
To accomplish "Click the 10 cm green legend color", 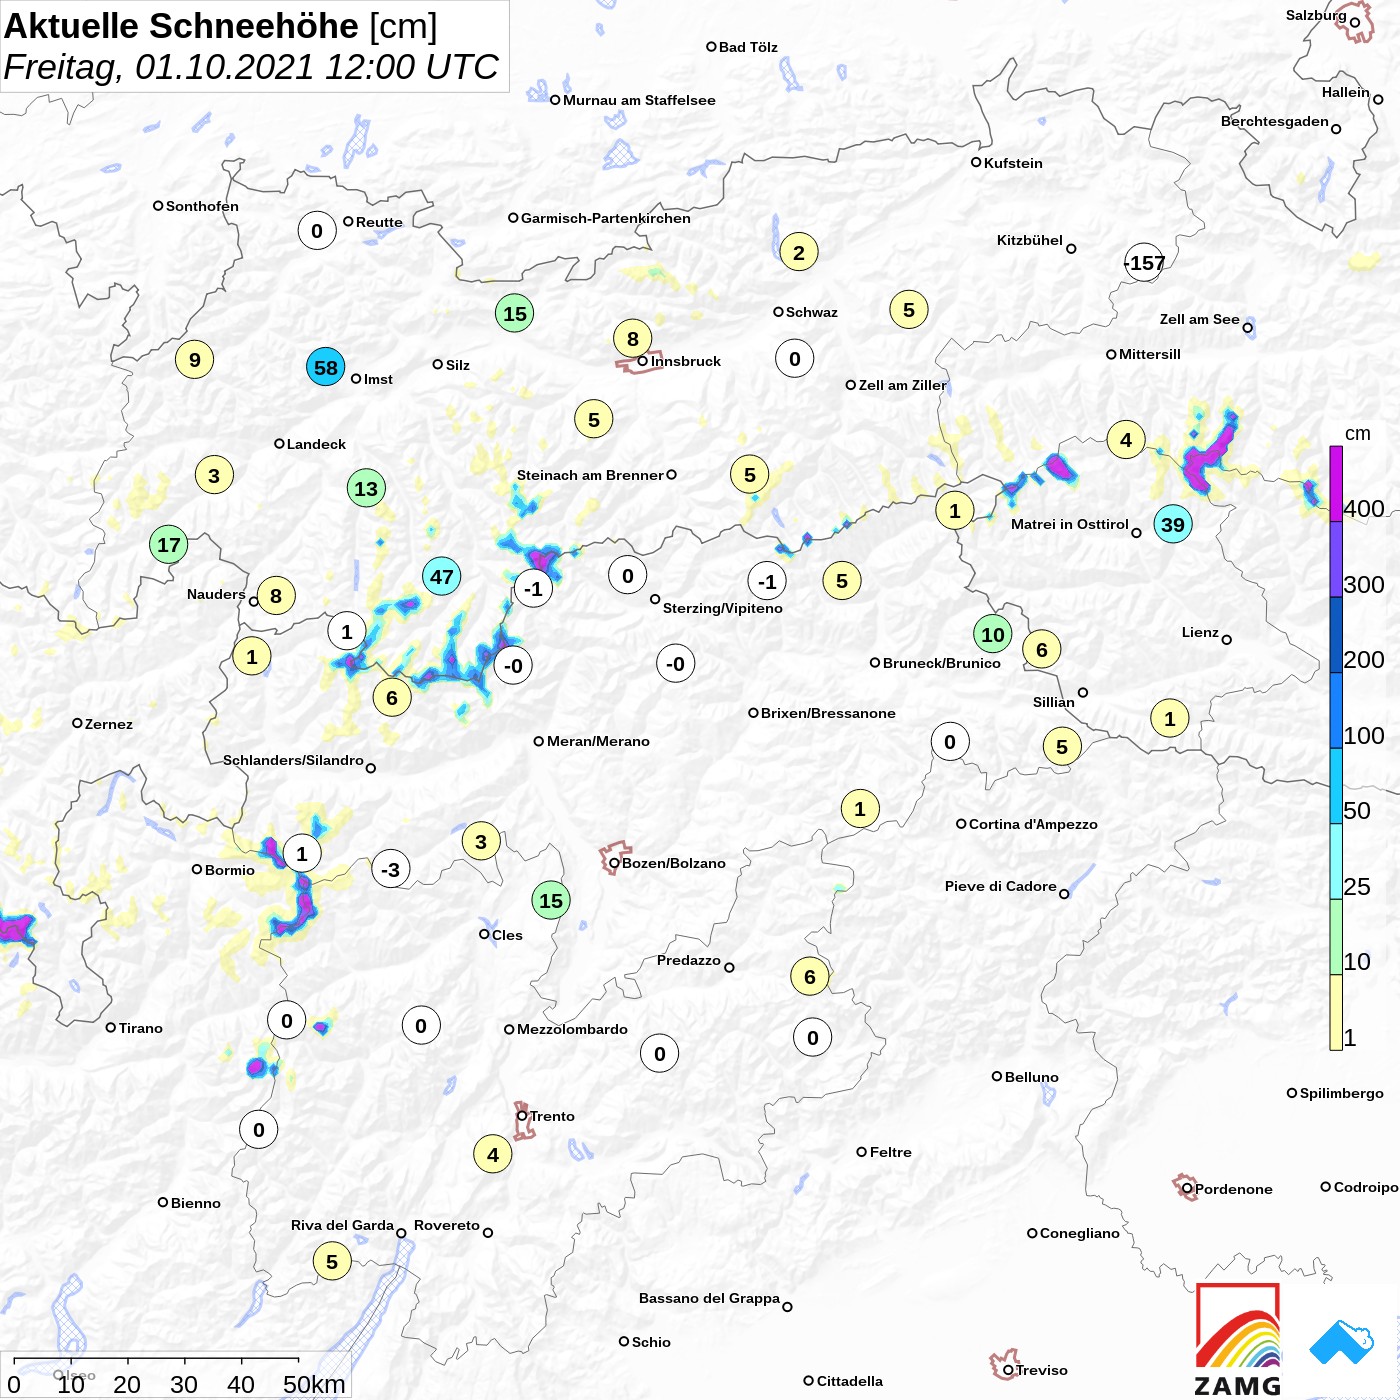I will [x=1336, y=937].
